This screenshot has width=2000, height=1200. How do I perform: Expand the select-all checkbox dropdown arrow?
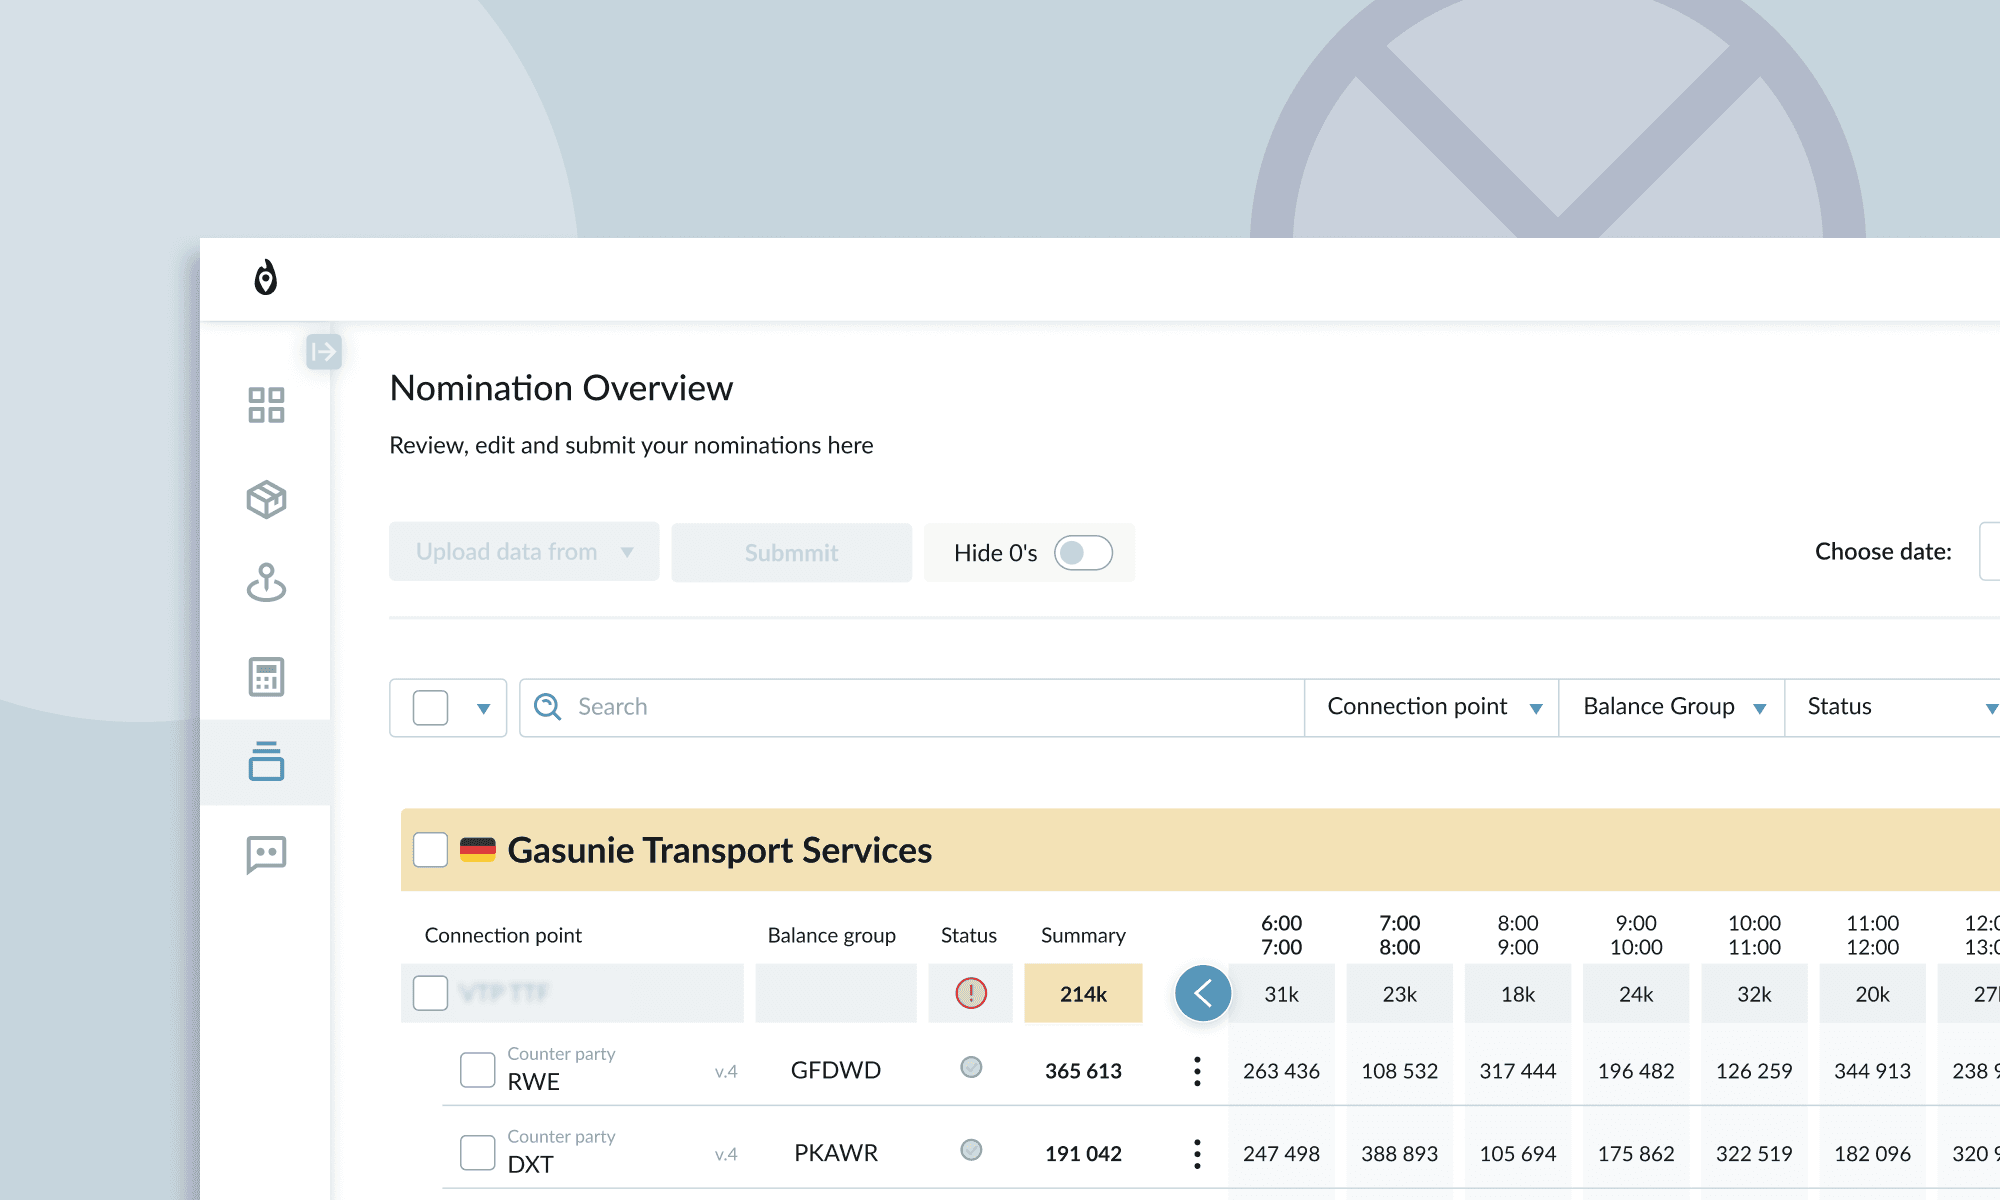click(483, 709)
